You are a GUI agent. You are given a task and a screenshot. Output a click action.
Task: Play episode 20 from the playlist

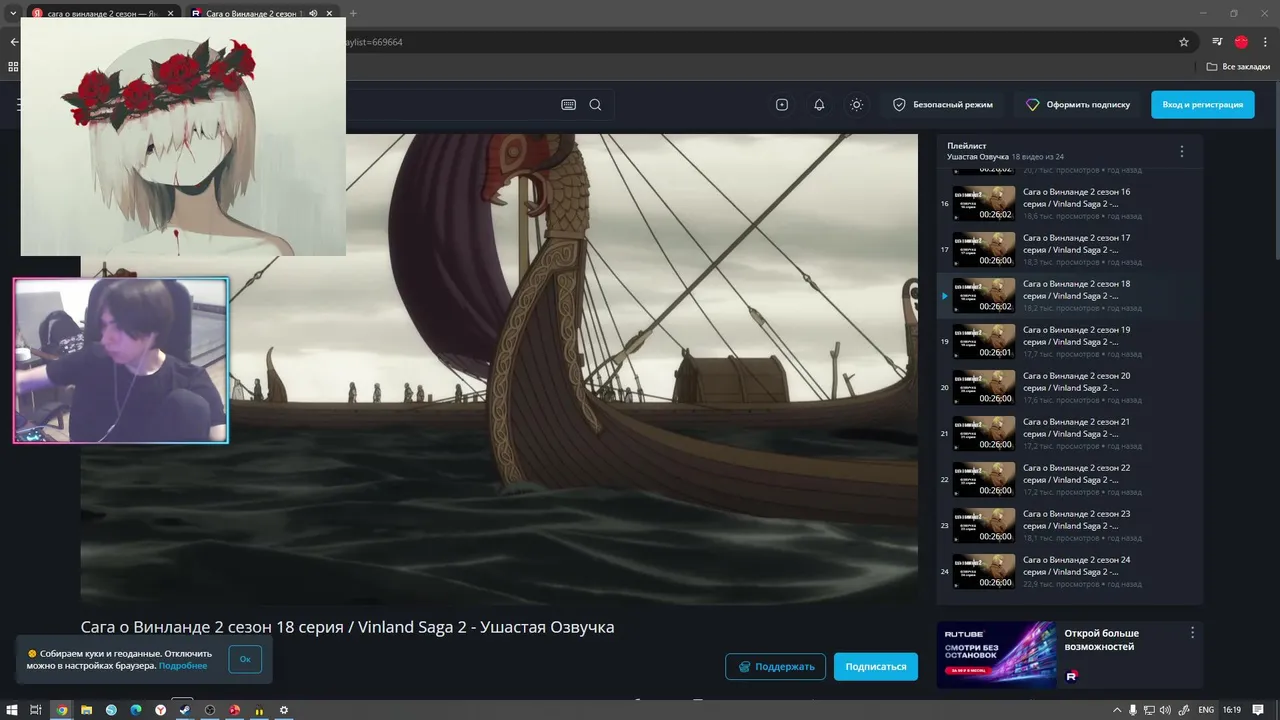(x=1068, y=387)
